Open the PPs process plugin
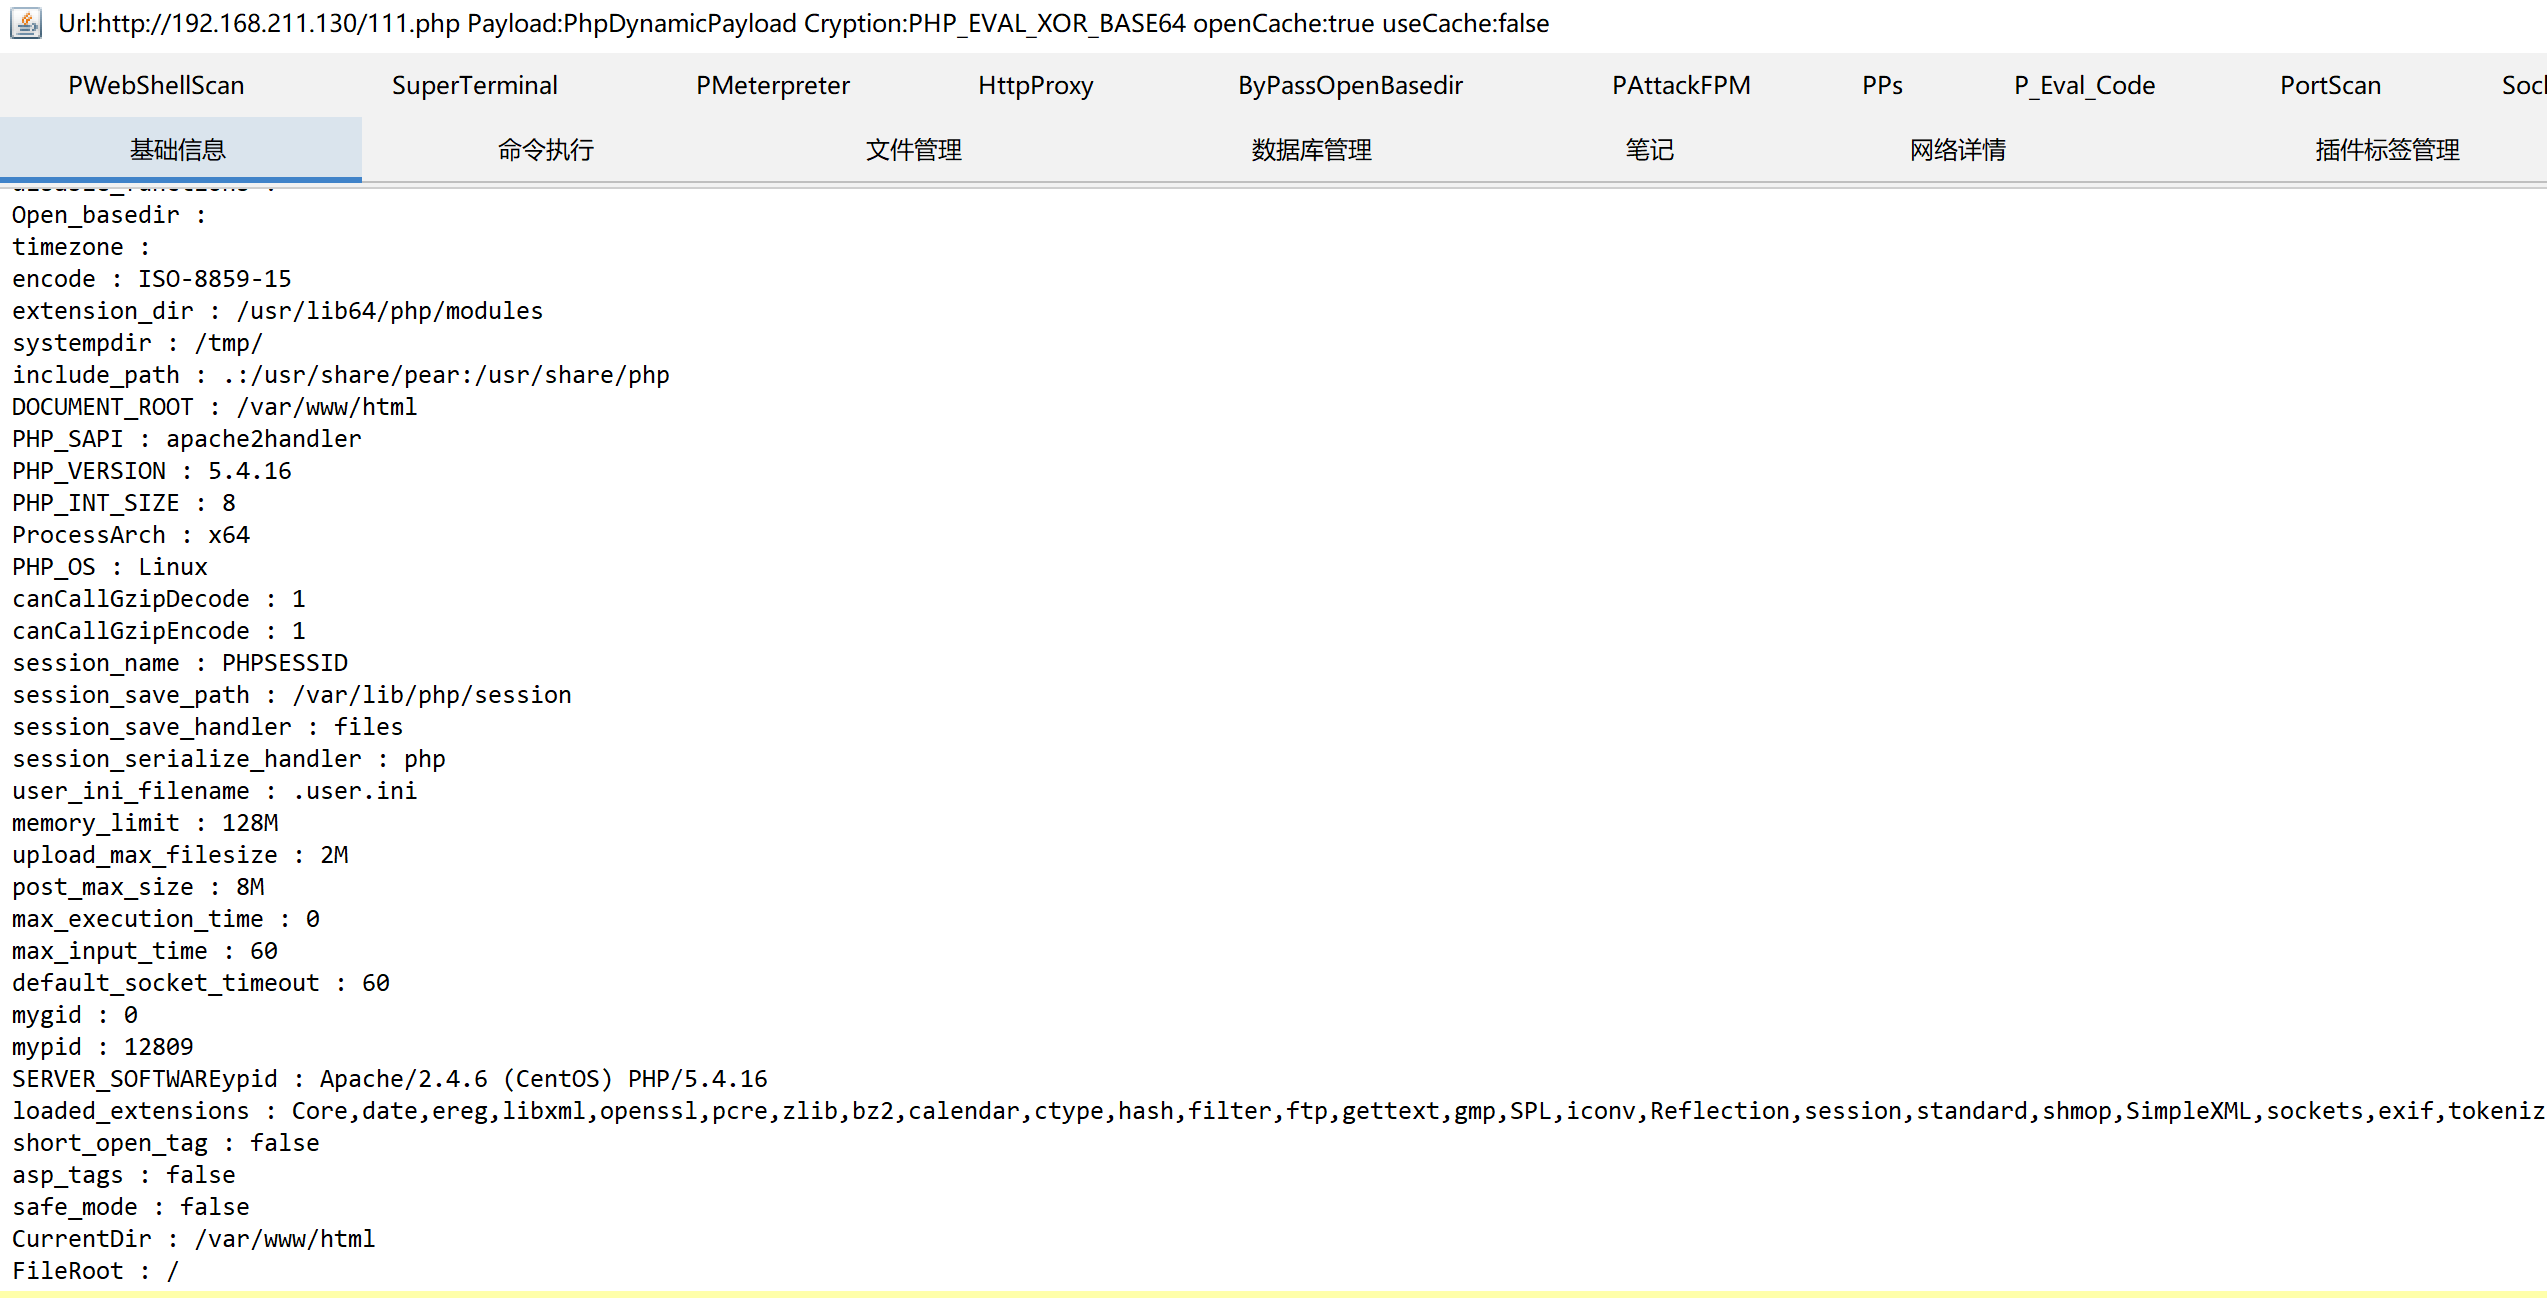 click(x=1882, y=85)
